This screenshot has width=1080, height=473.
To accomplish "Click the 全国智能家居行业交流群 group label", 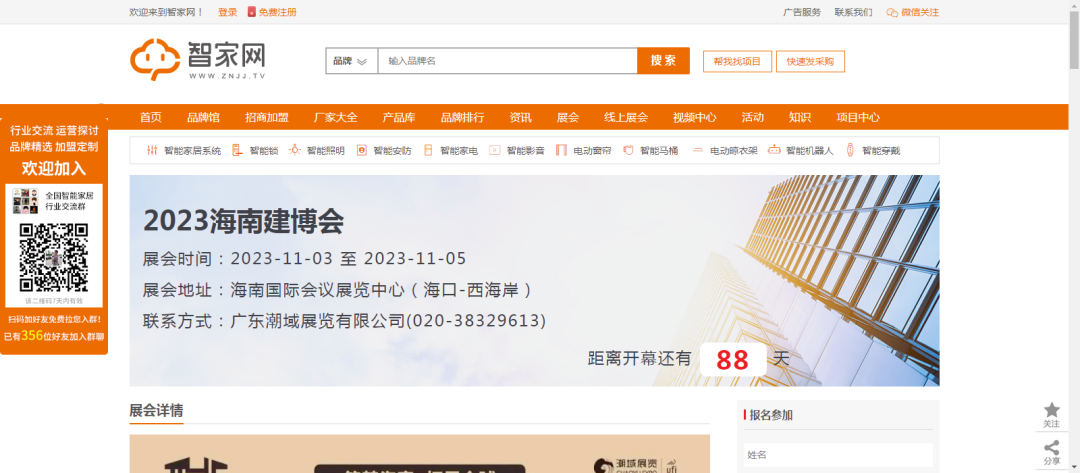I will (69, 201).
